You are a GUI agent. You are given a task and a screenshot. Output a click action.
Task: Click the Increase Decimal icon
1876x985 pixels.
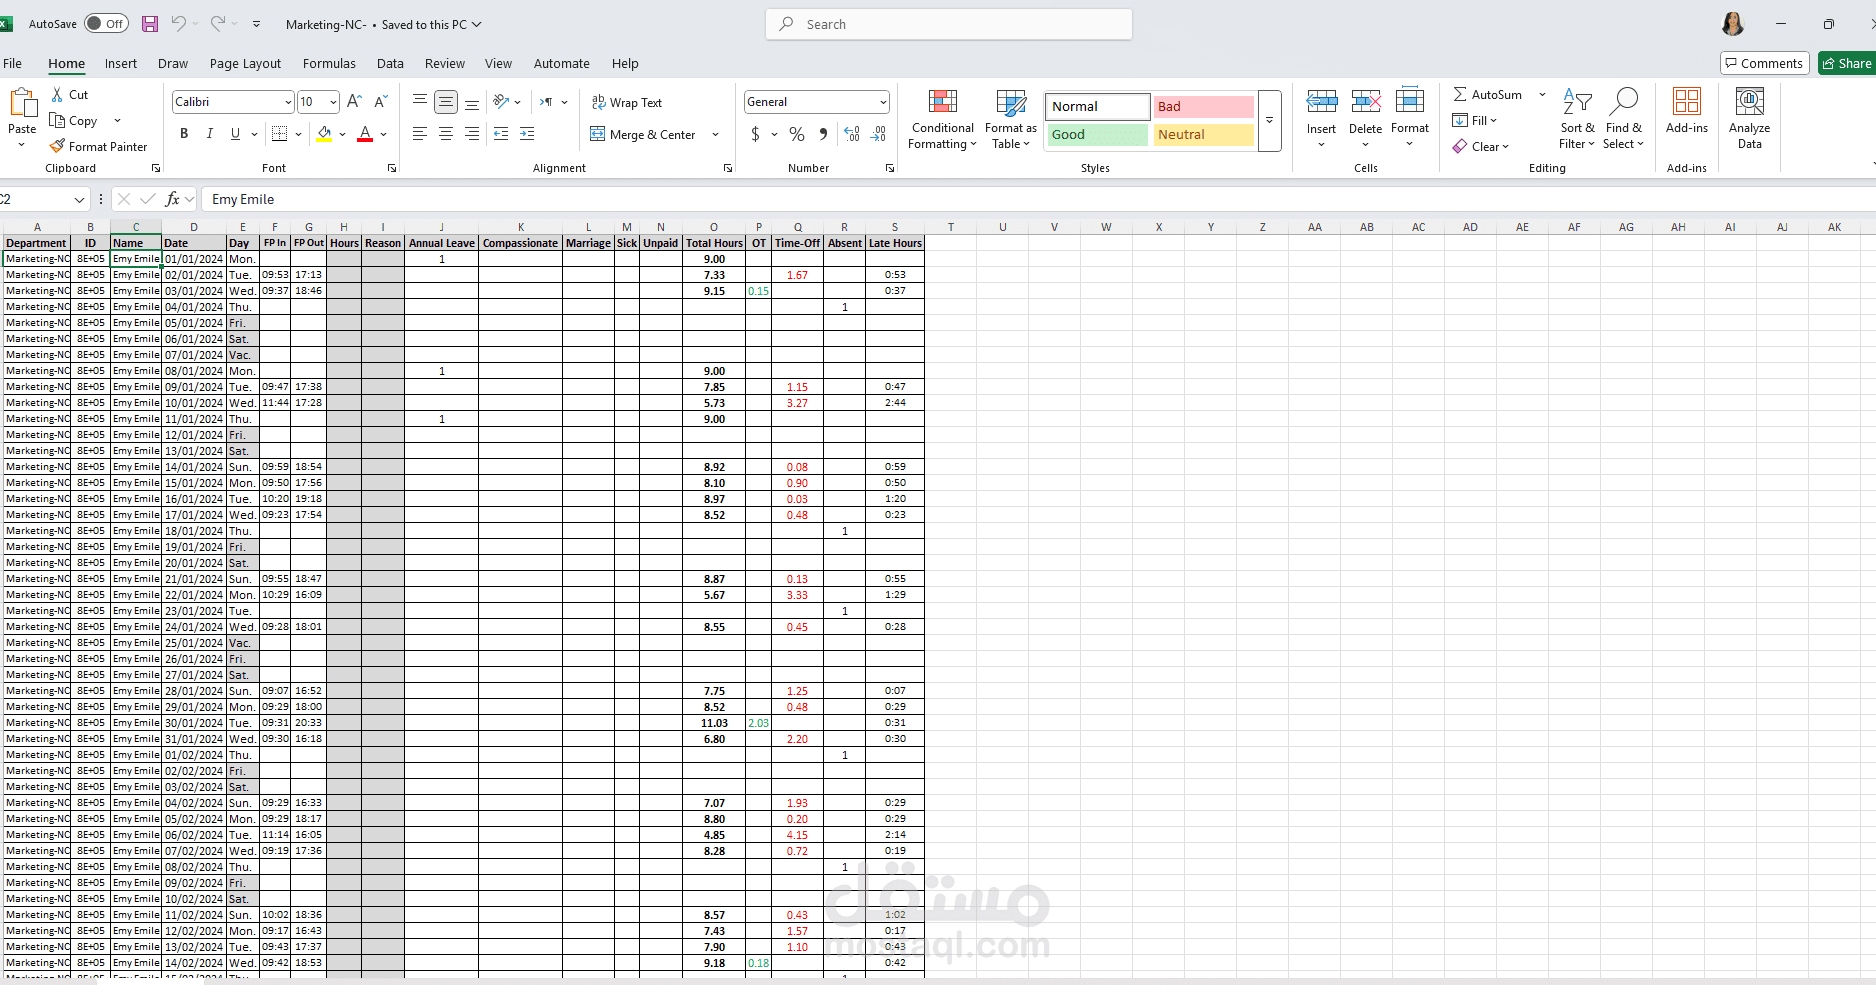pos(852,133)
